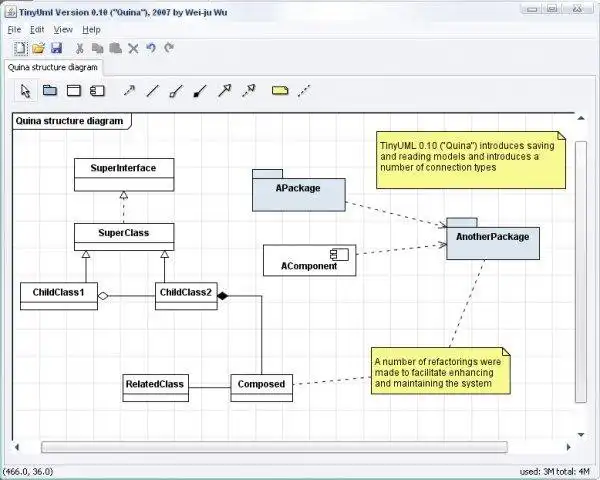Open a model with the folder icon

pyautogui.click(x=38, y=48)
